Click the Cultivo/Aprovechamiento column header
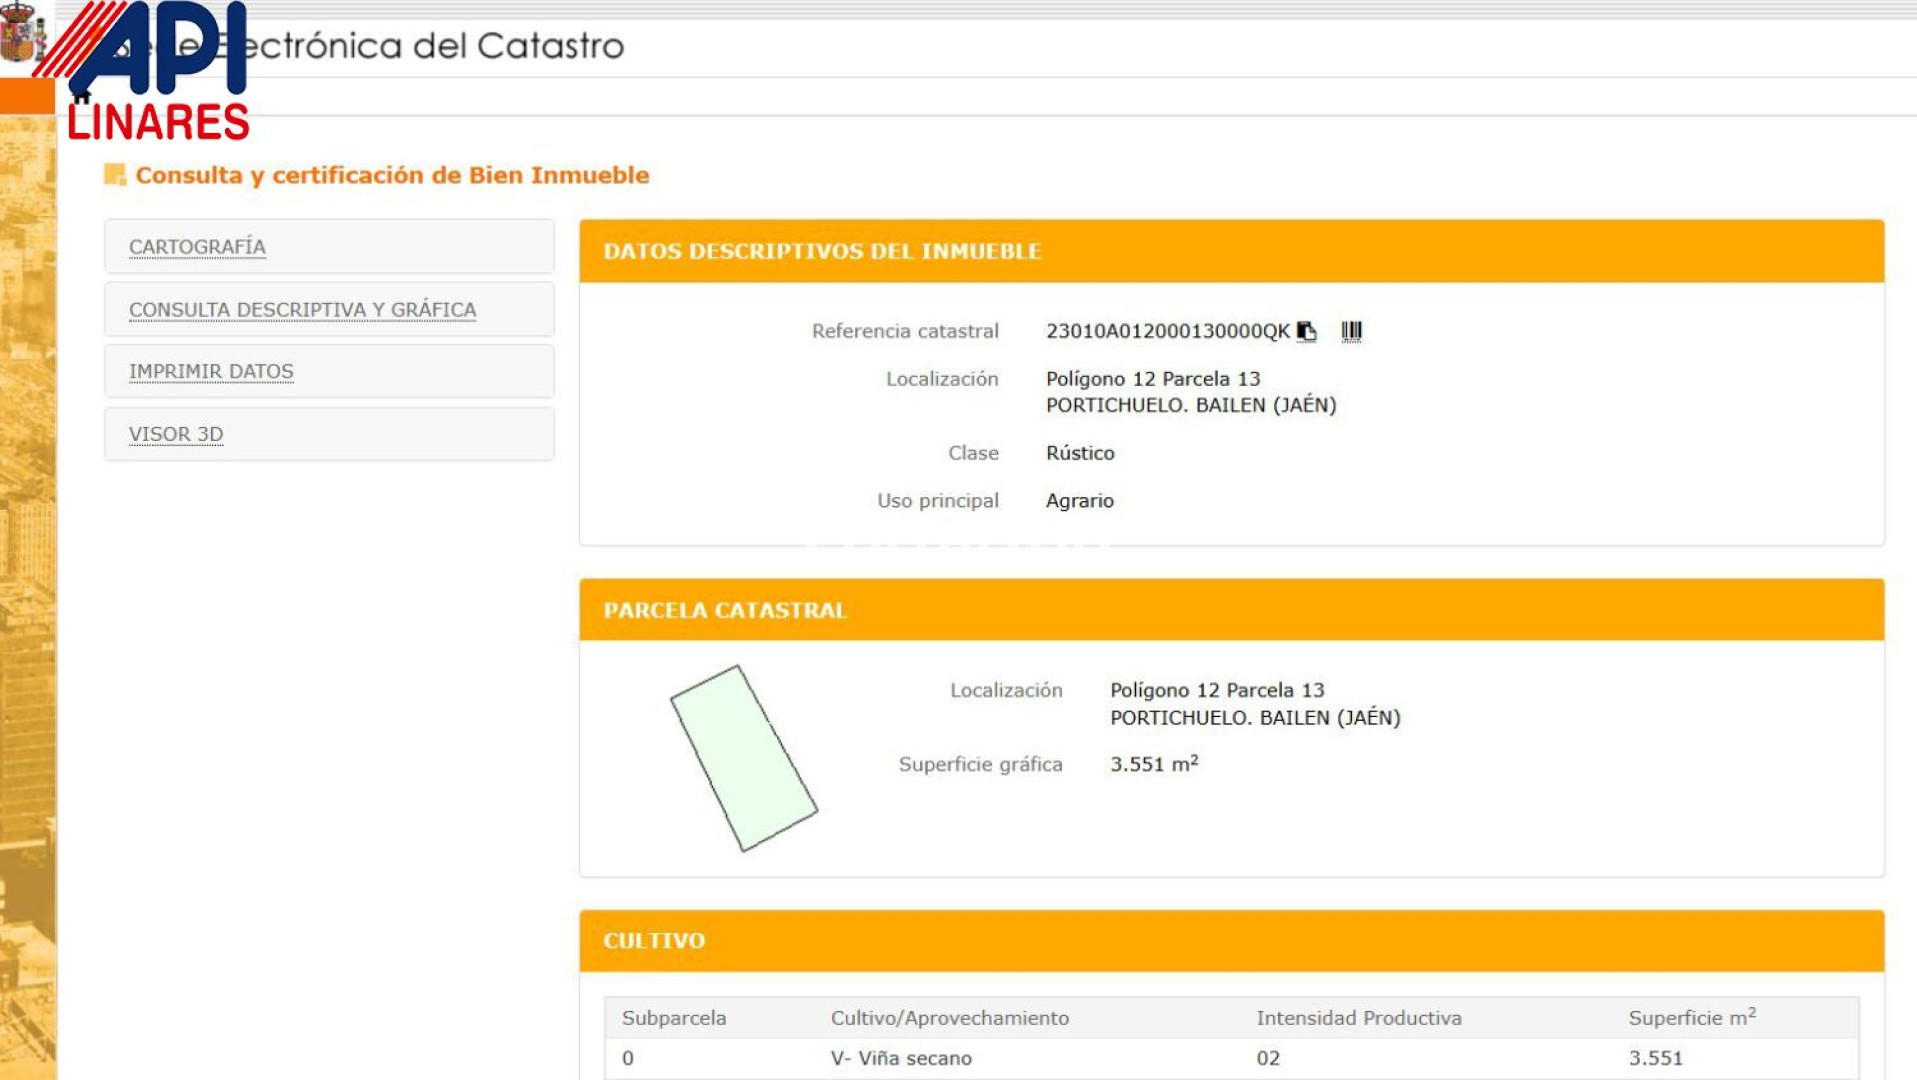Viewport: 1917px width, 1080px height. 949,1018
